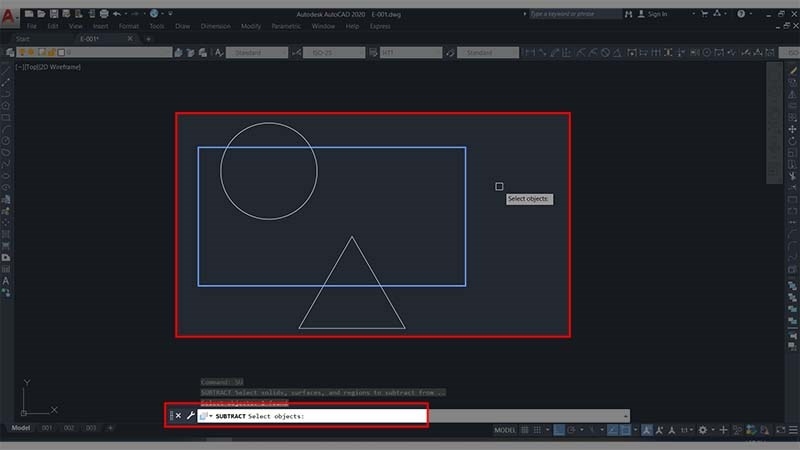Image resolution: width=800 pixels, height=450 pixels.
Task: Toggle the drawing grid display in status bar
Action: point(524,430)
